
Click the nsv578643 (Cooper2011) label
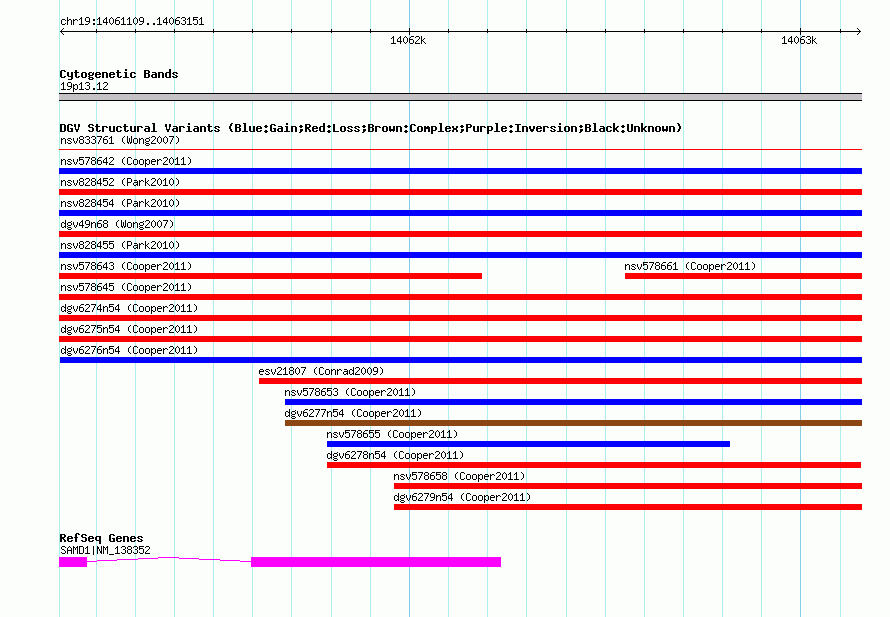pyautogui.click(x=126, y=266)
